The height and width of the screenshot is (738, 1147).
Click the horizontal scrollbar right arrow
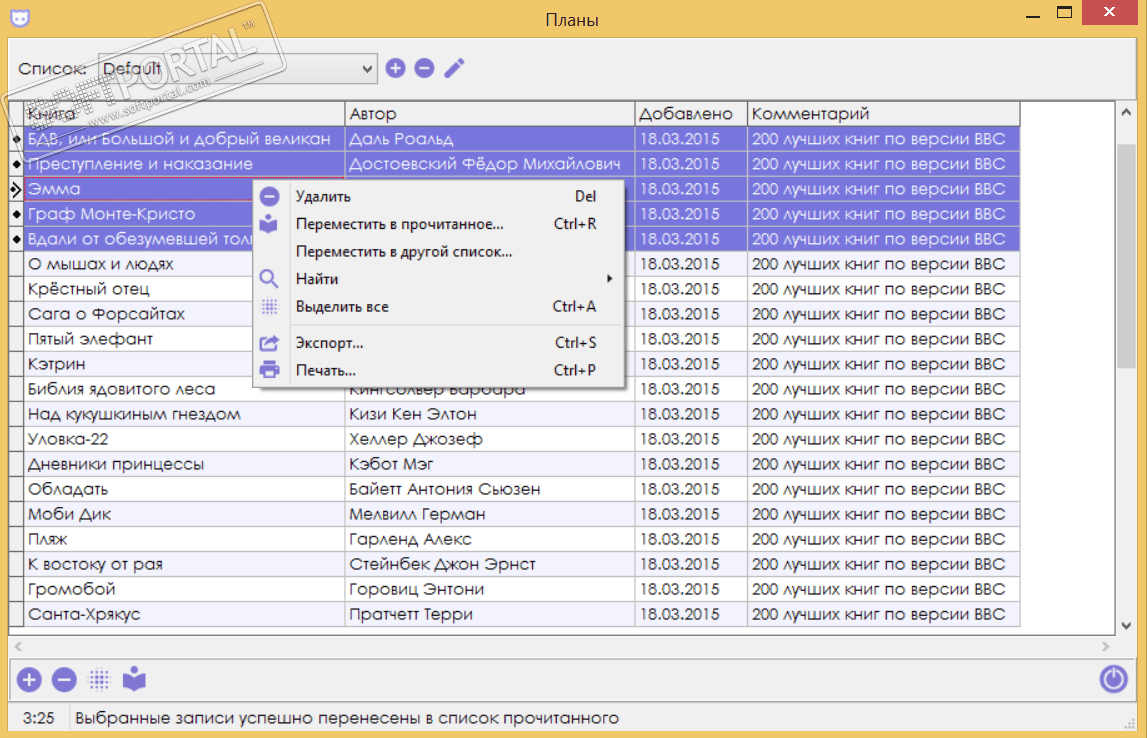1105,647
